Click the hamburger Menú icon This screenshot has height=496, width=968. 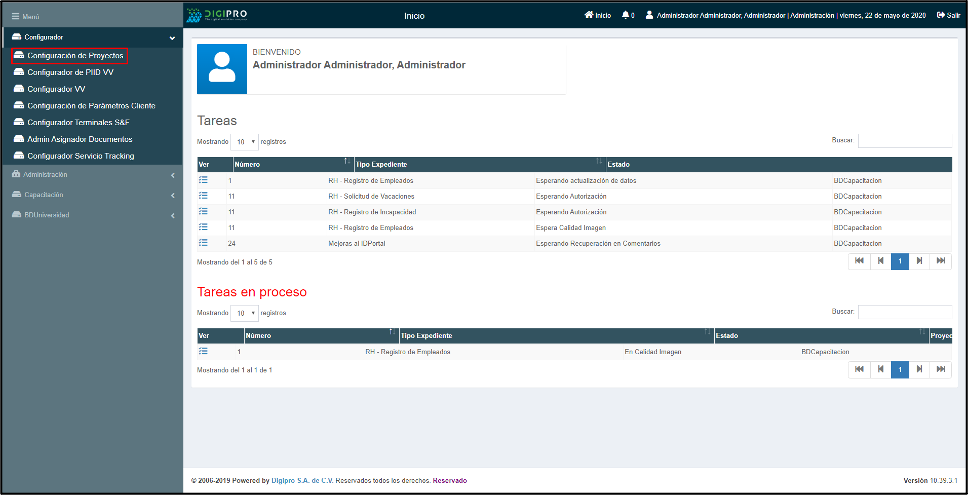(15, 17)
